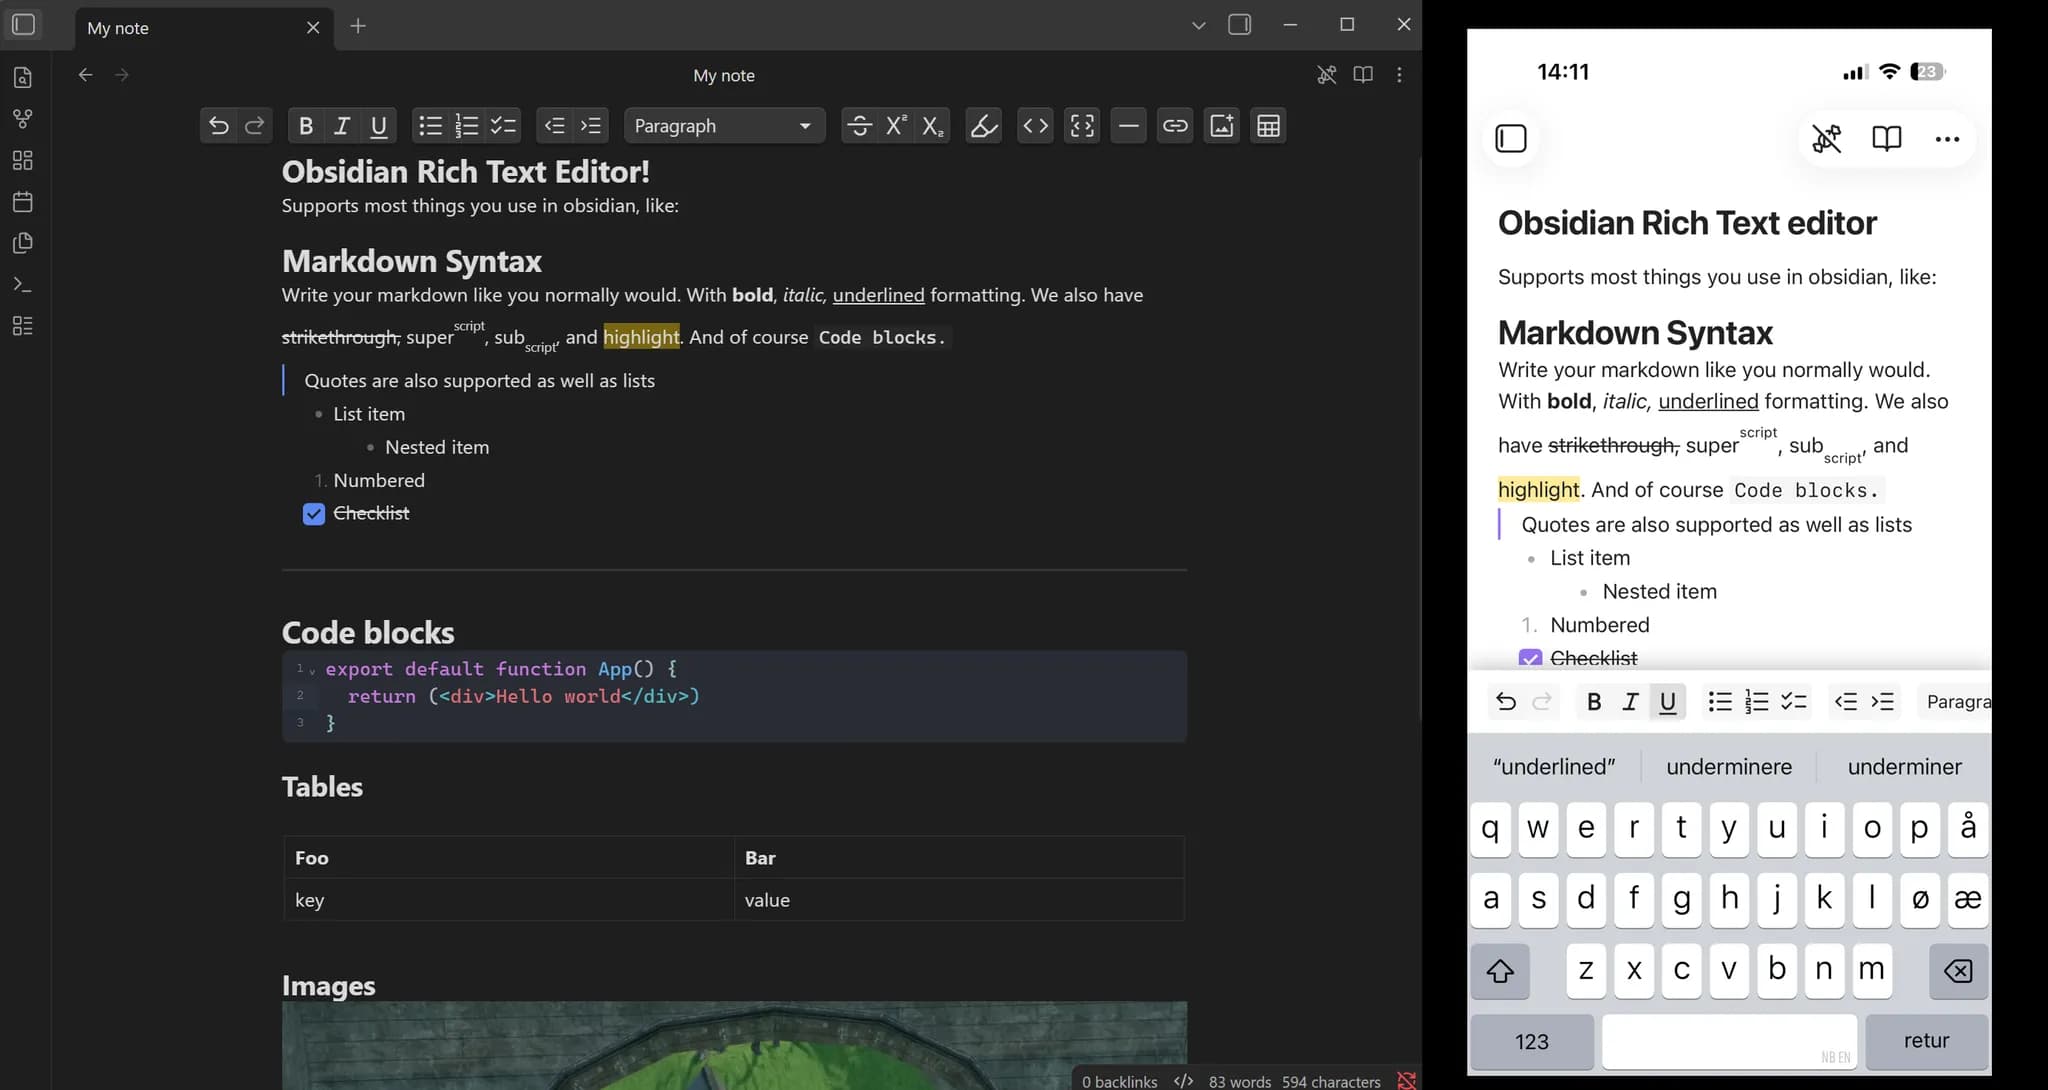The height and width of the screenshot is (1090, 2048).
Task: Insert a code block from desktop toolbar
Action: [1082, 126]
